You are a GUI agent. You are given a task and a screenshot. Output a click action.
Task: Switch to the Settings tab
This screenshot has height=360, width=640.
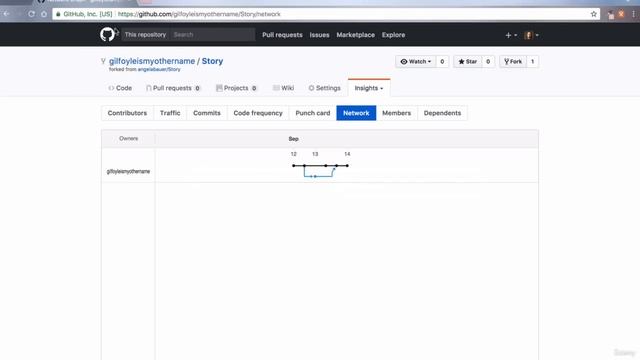[x=324, y=88]
